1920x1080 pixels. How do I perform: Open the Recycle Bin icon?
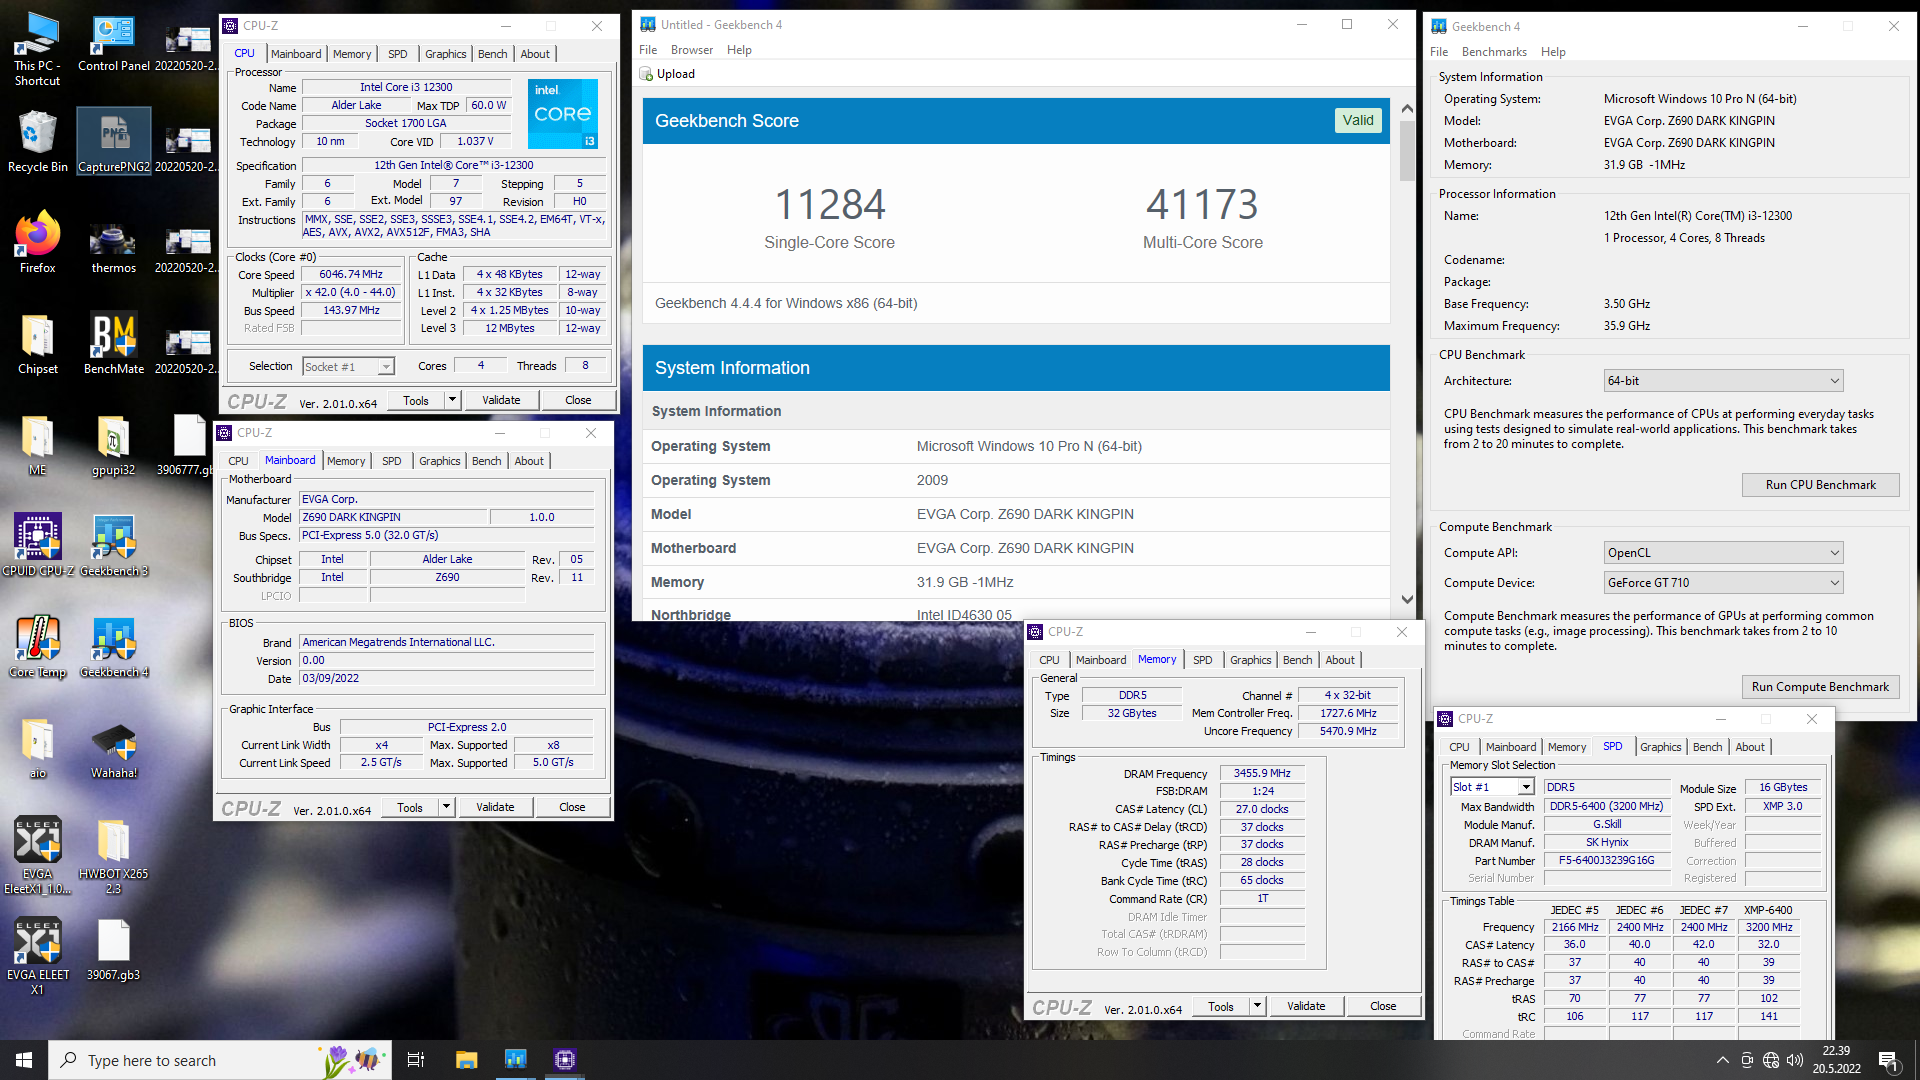click(x=37, y=142)
